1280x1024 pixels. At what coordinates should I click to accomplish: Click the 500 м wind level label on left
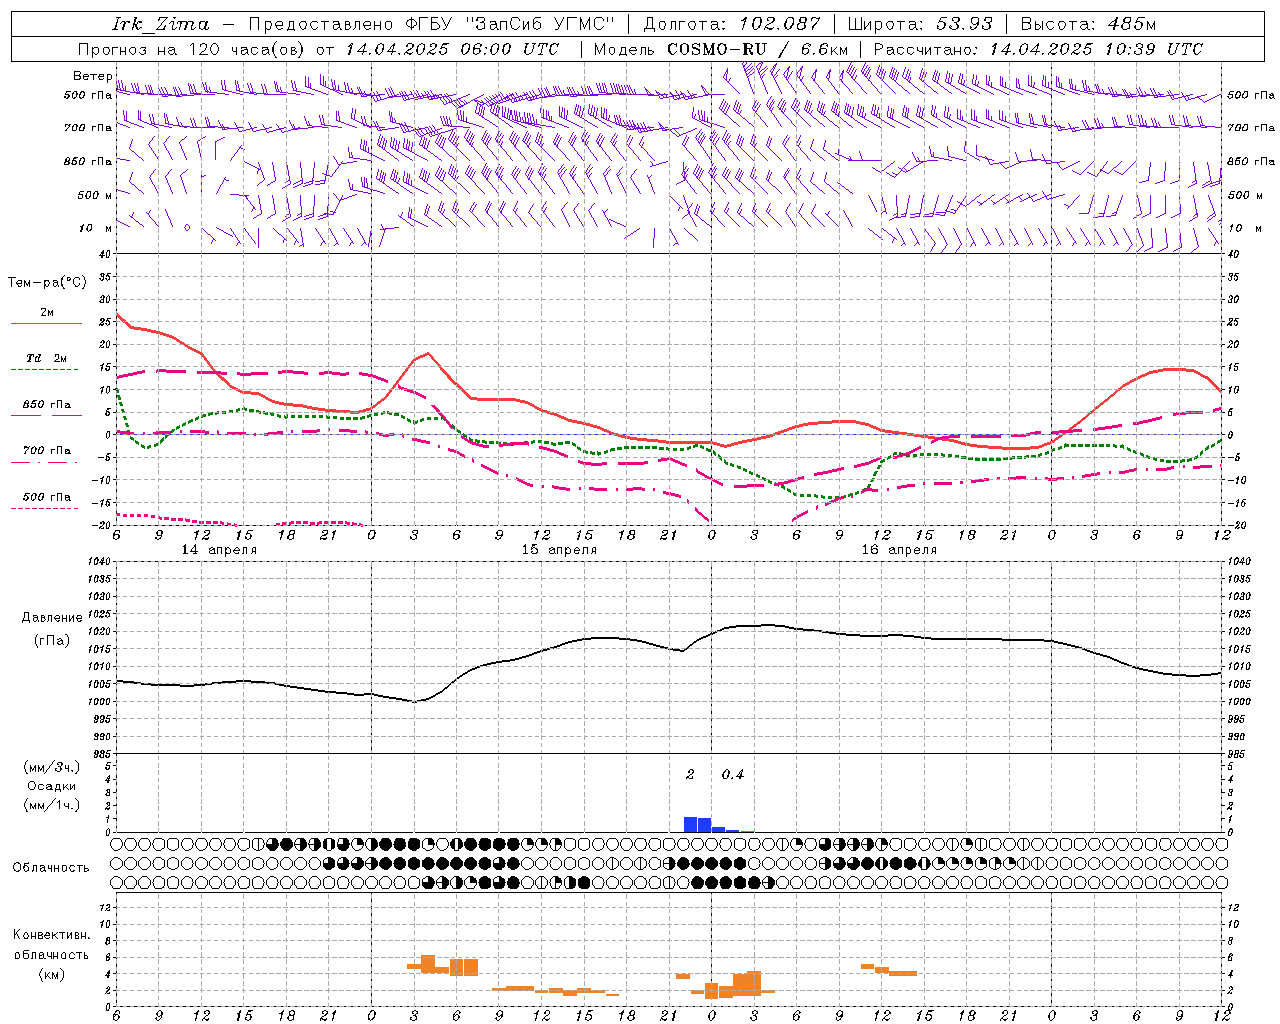point(96,195)
